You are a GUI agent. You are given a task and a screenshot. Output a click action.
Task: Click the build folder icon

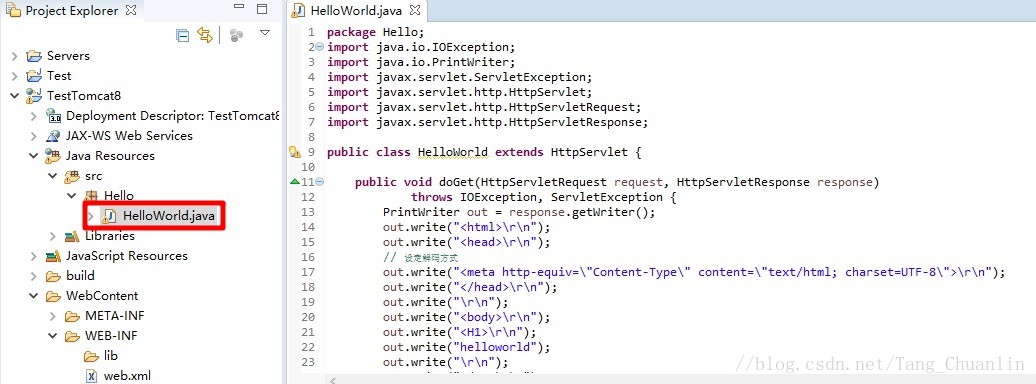tap(54, 276)
